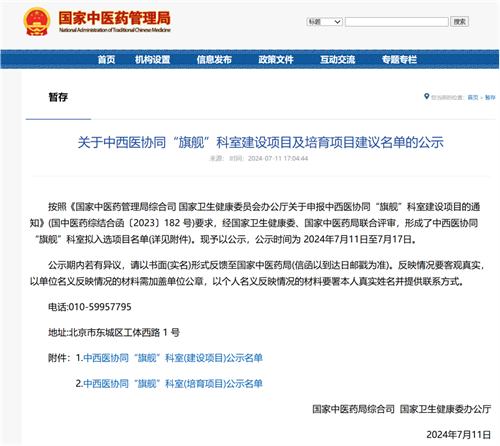Click the location pin icon in breadcrumb
This screenshot has width=500, height=446.
point(426,97)
